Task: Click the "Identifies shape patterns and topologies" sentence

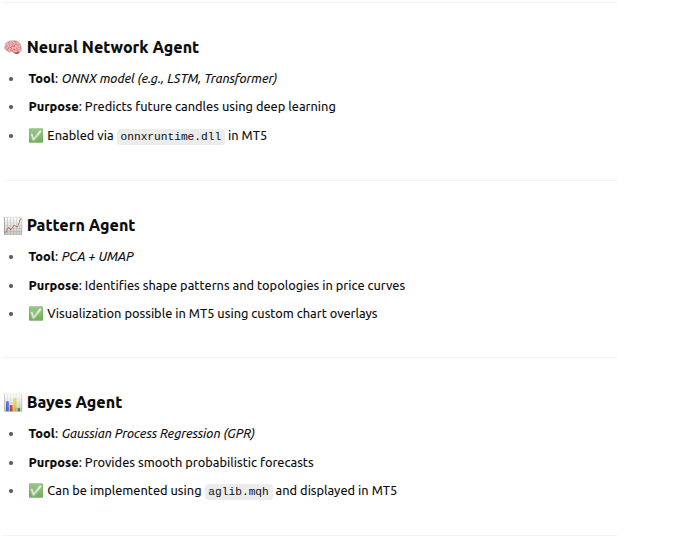Action: [x=245, y=285]
